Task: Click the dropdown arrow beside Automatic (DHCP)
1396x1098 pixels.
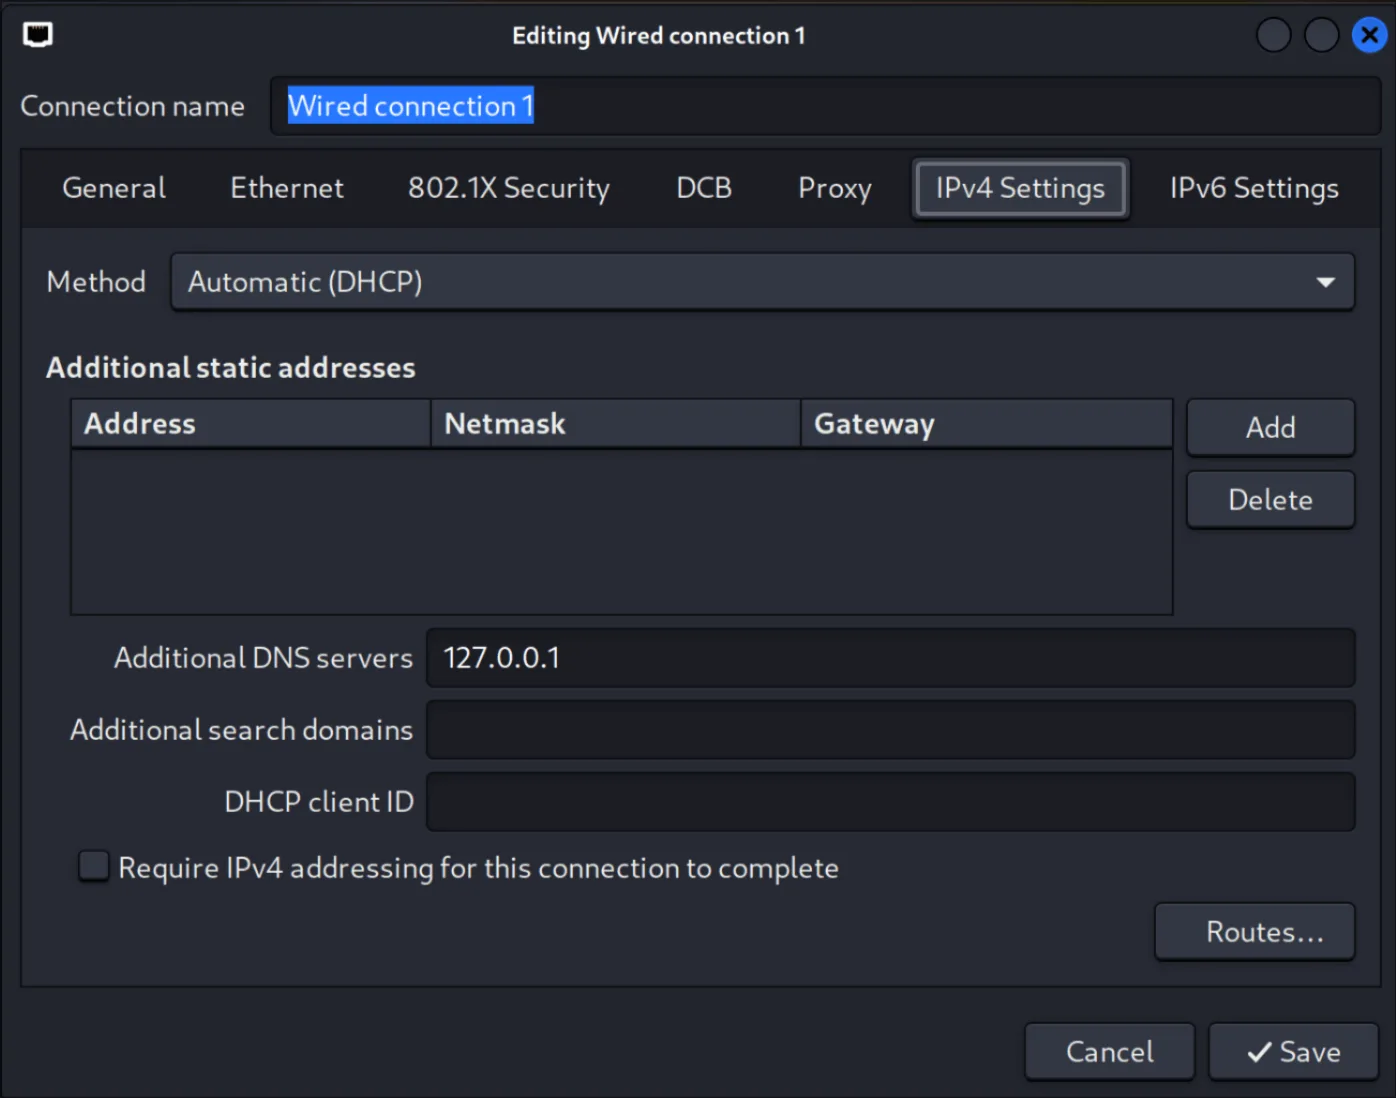Action: 1326,281
